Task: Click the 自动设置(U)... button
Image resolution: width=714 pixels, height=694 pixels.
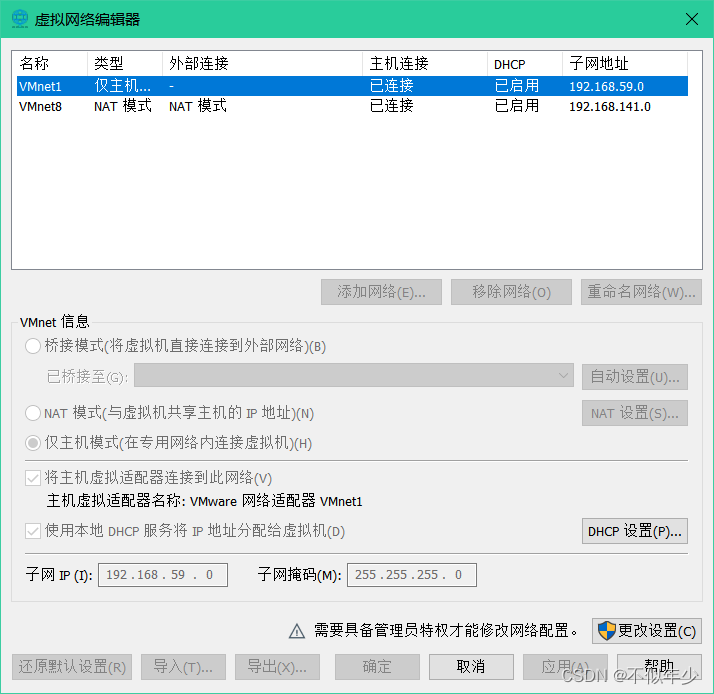Action: [635, 377]
